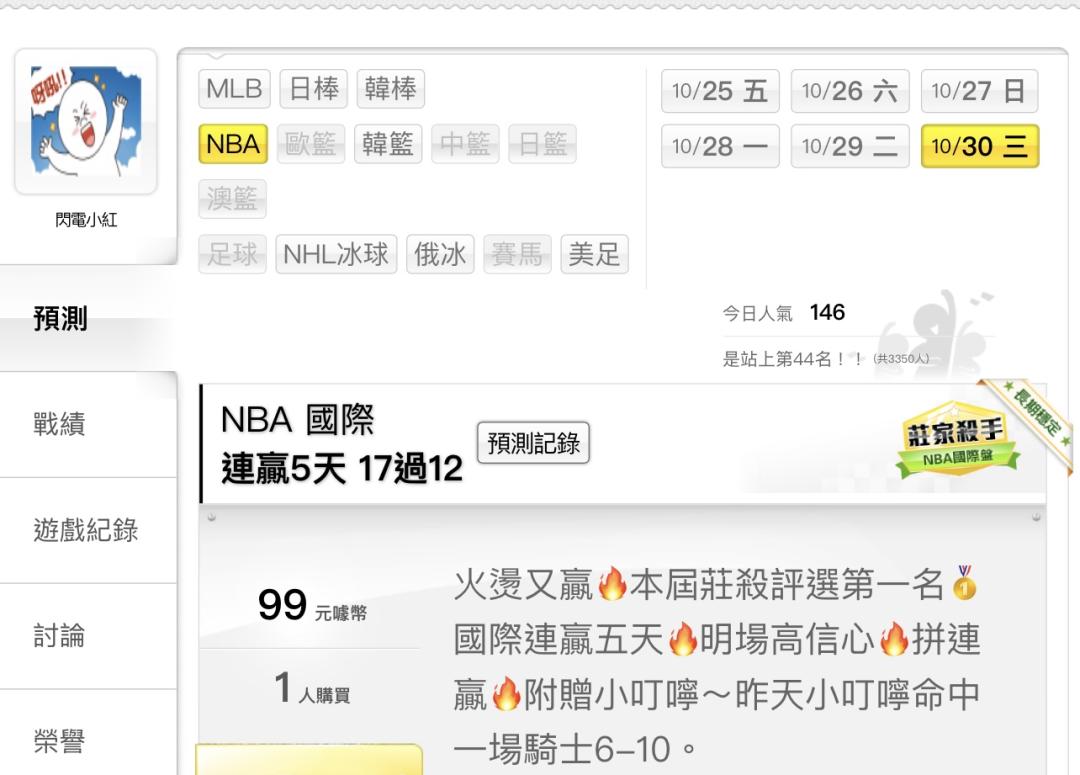The image size is (1080, 775).
Task: Choose the 韓籃 league filter
Action: 388,144
